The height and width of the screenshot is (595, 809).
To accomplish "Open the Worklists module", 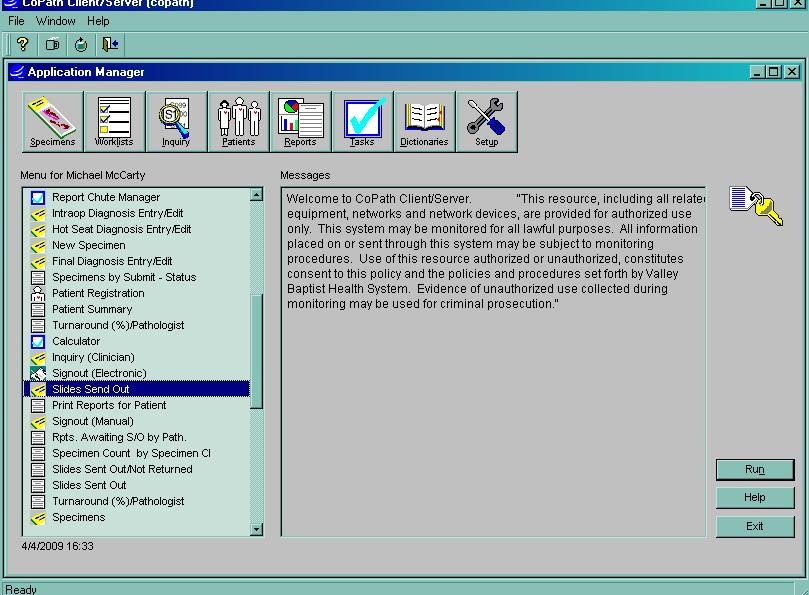I will pyautogui.click(x=114, y=120).
